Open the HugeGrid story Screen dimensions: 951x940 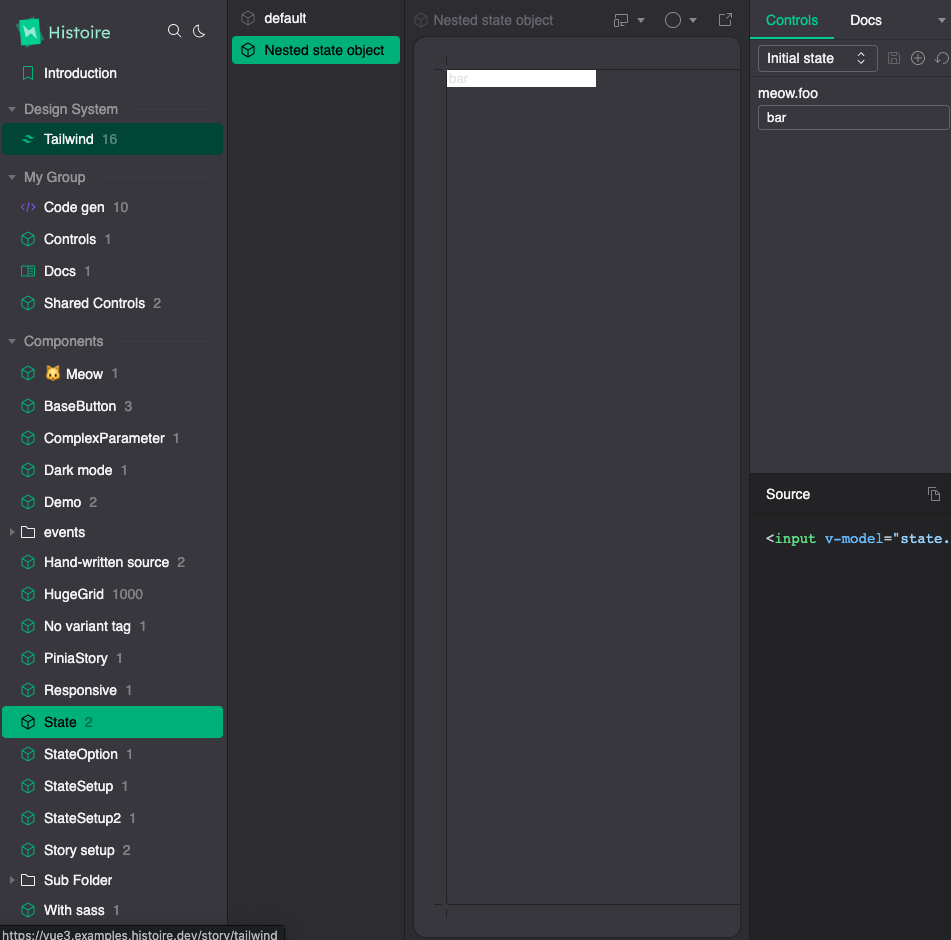coord(112,594)
